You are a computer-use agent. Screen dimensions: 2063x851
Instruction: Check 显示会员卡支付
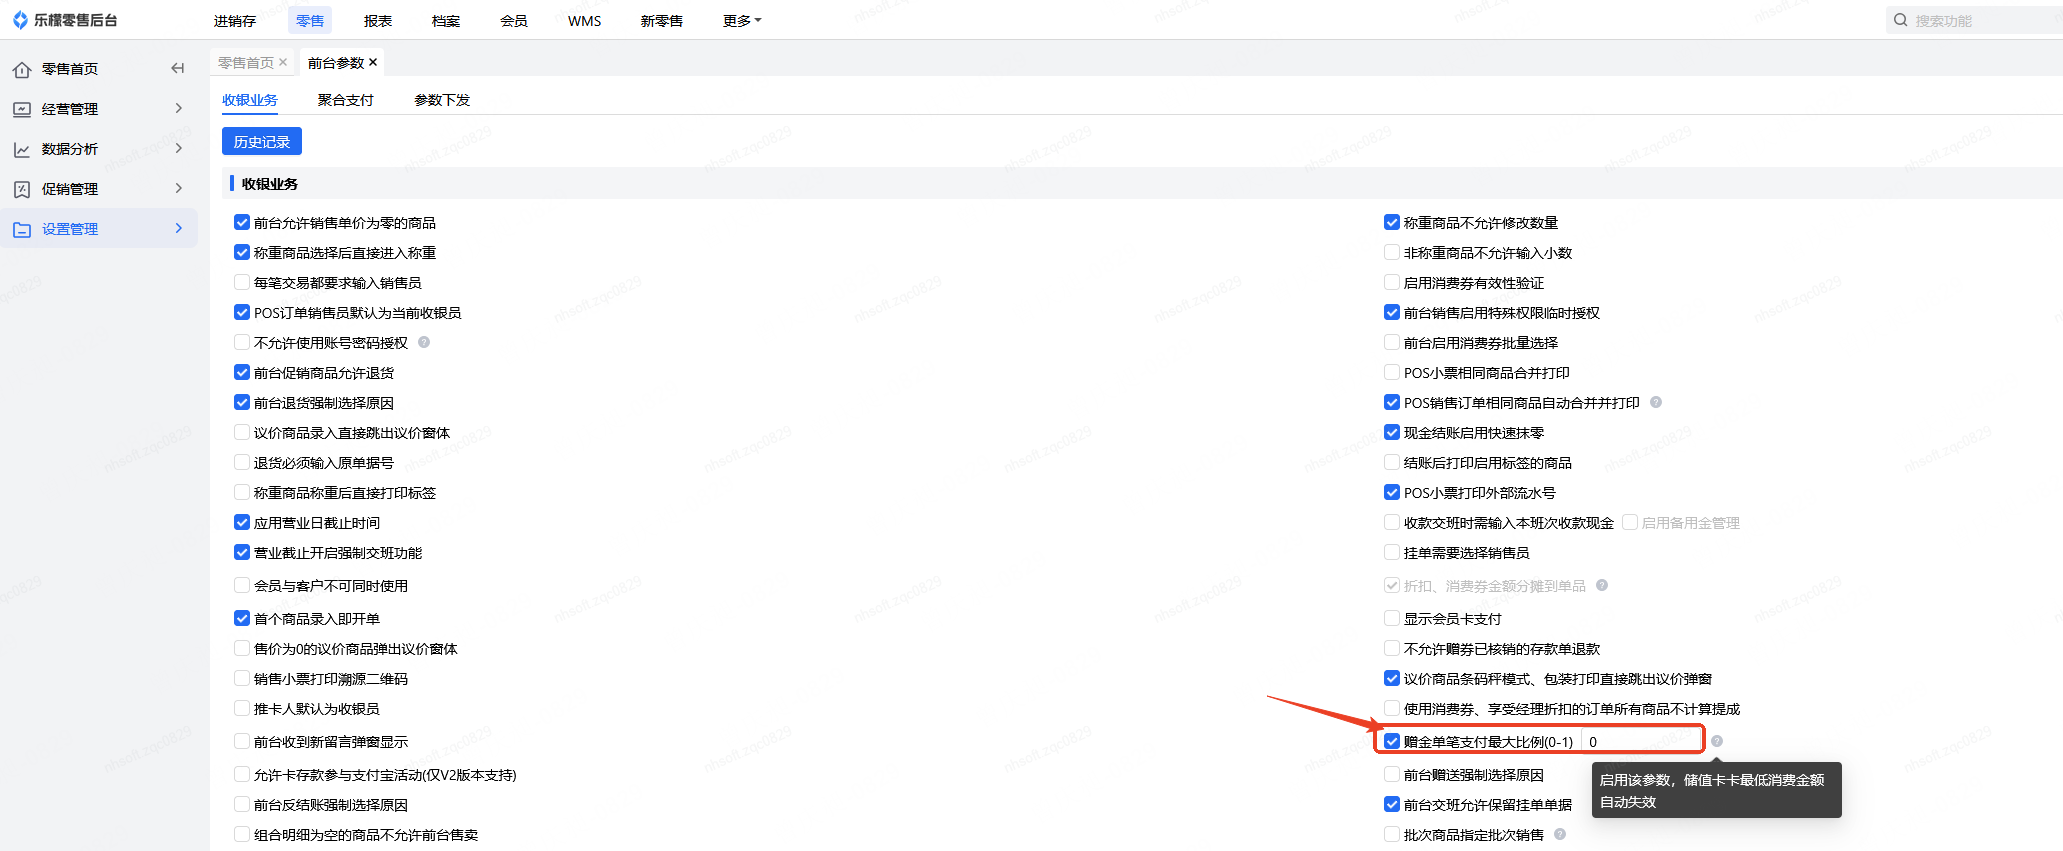pos(1392,618)
